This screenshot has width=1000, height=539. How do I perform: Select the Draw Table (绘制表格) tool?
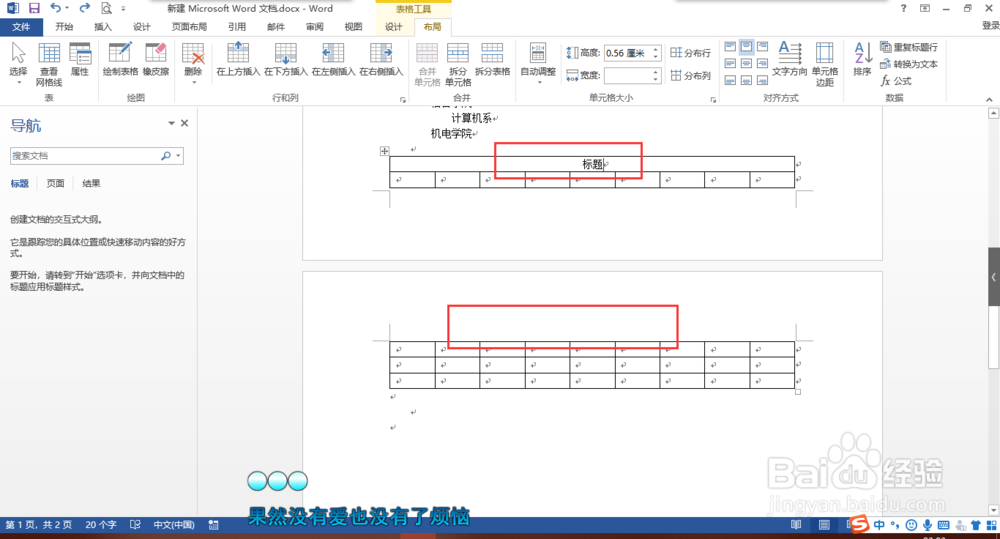tap(120, 59)
